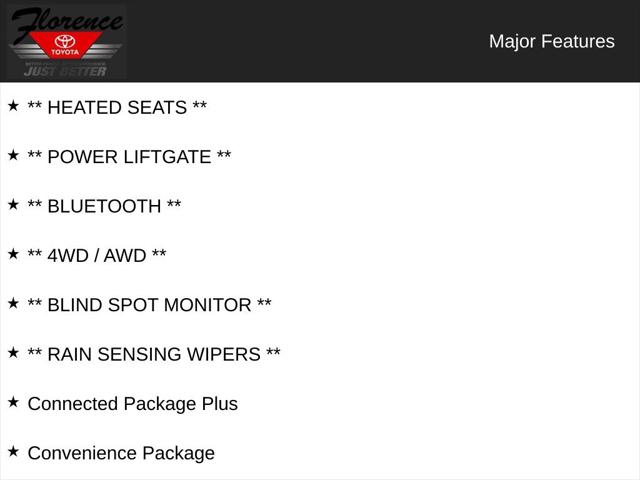
Task: Select the Major Features heading
Action: [x=552, y=42]
